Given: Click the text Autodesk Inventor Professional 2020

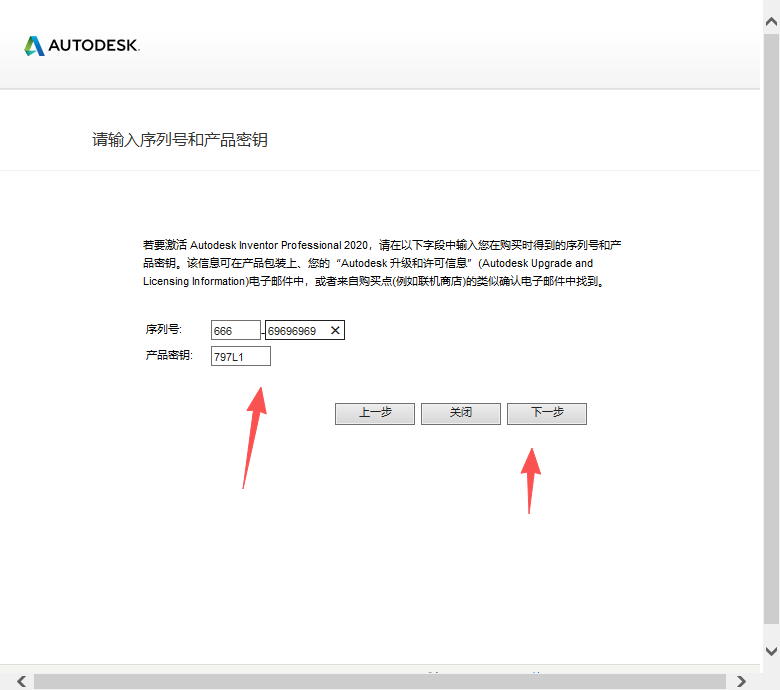Looking at the screenshot, I should 279,245.
